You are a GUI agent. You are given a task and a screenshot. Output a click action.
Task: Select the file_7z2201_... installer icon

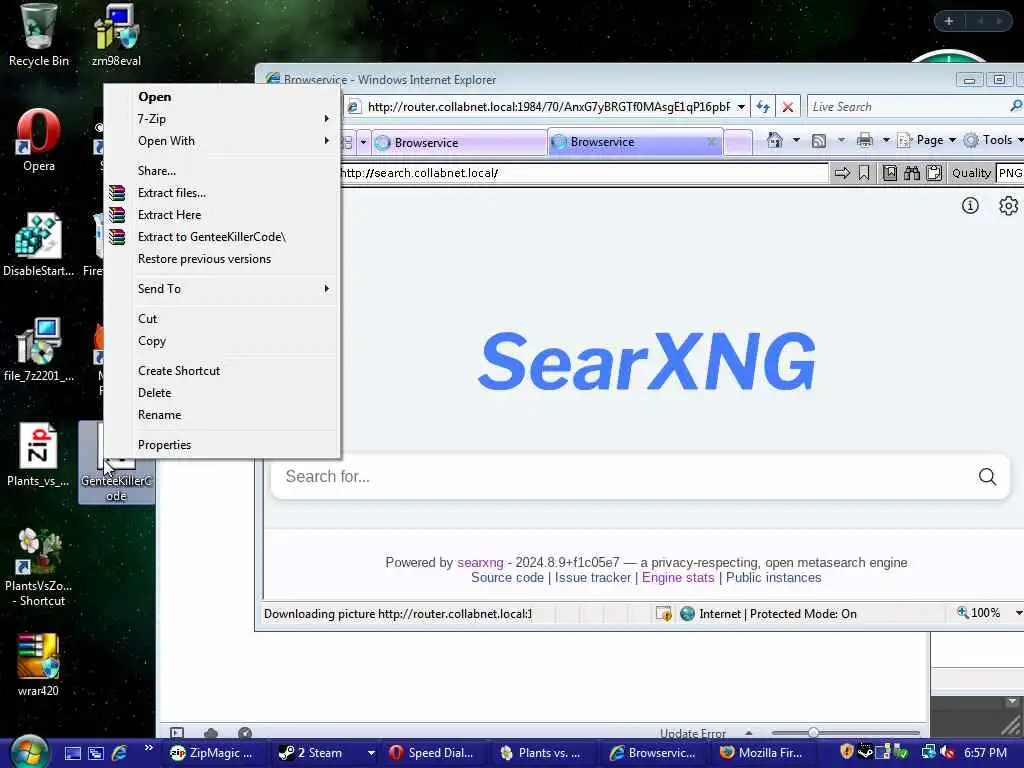pyautogui.click(x=39, y=350)
